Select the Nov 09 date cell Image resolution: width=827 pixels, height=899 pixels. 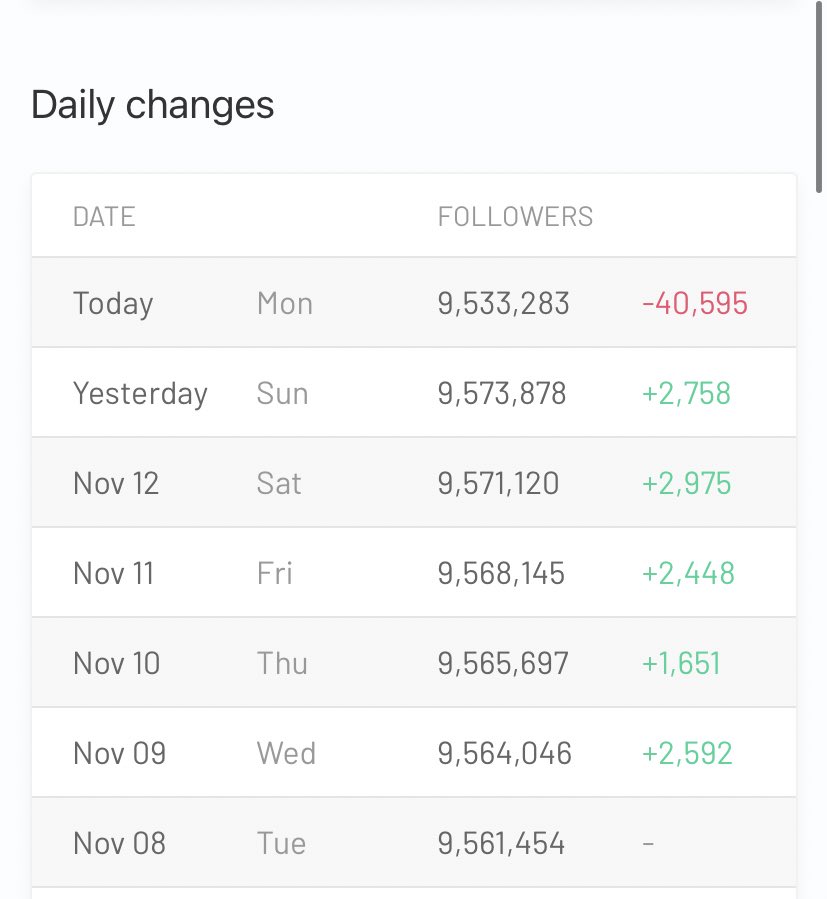tap(119, 753)
